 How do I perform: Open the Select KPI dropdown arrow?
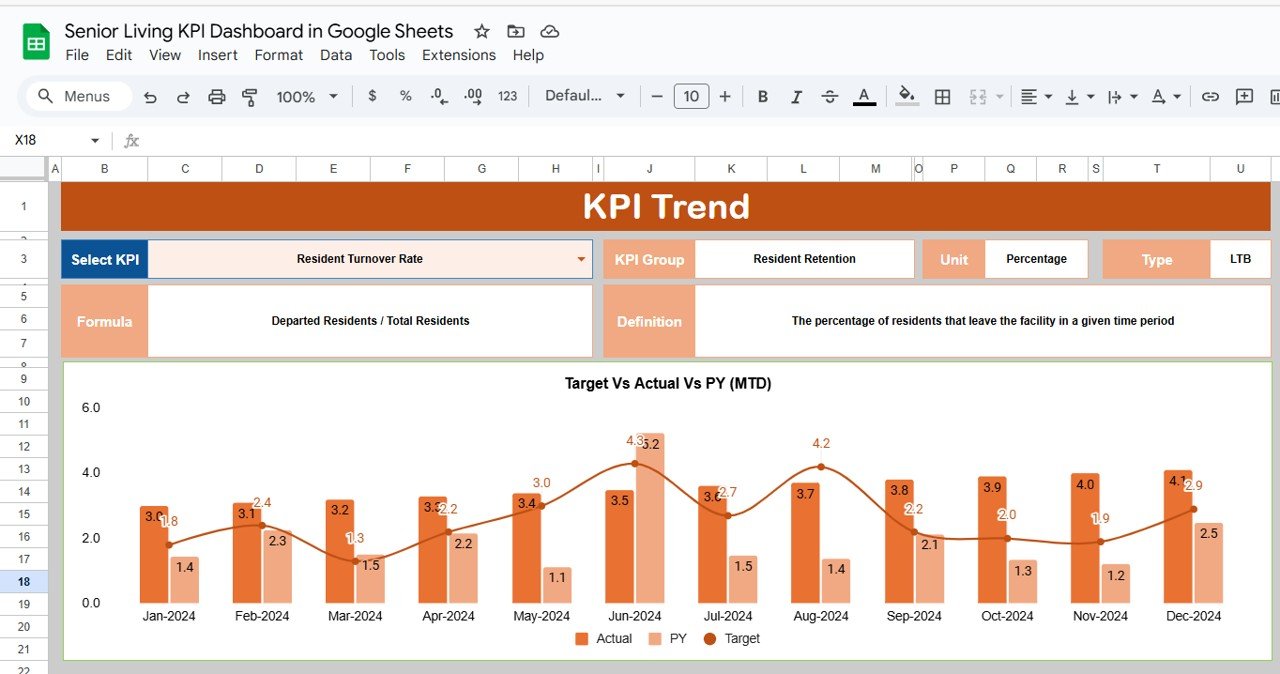[581, 259]
